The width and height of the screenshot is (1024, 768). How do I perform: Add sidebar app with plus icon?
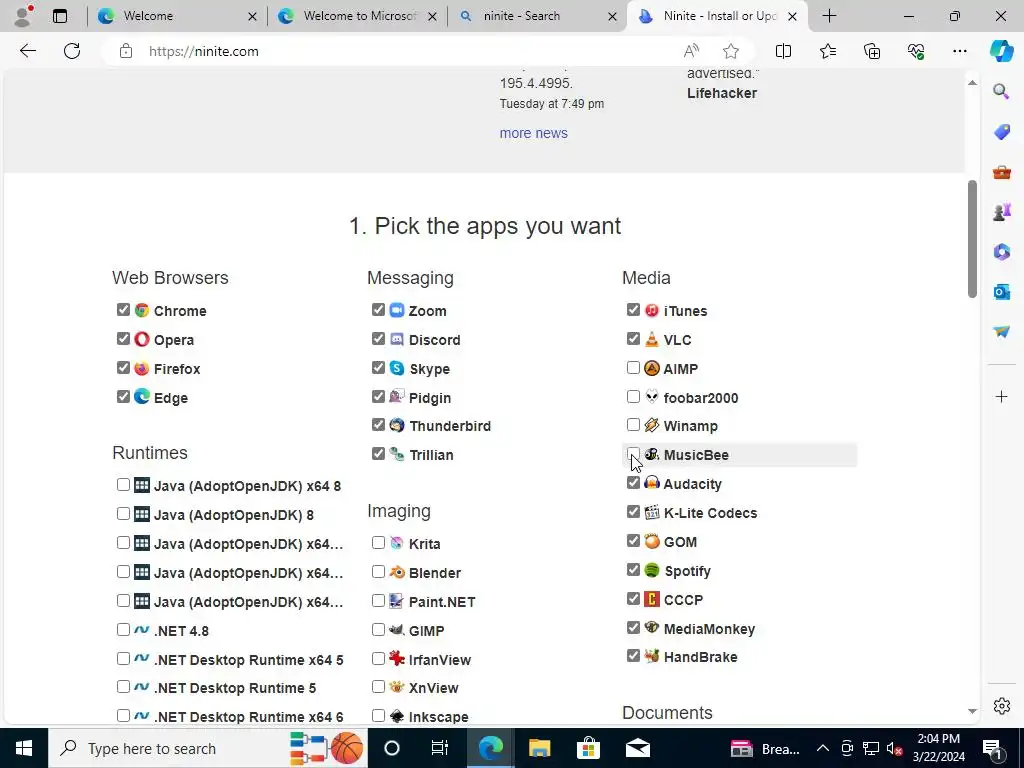click(1001, 396)
